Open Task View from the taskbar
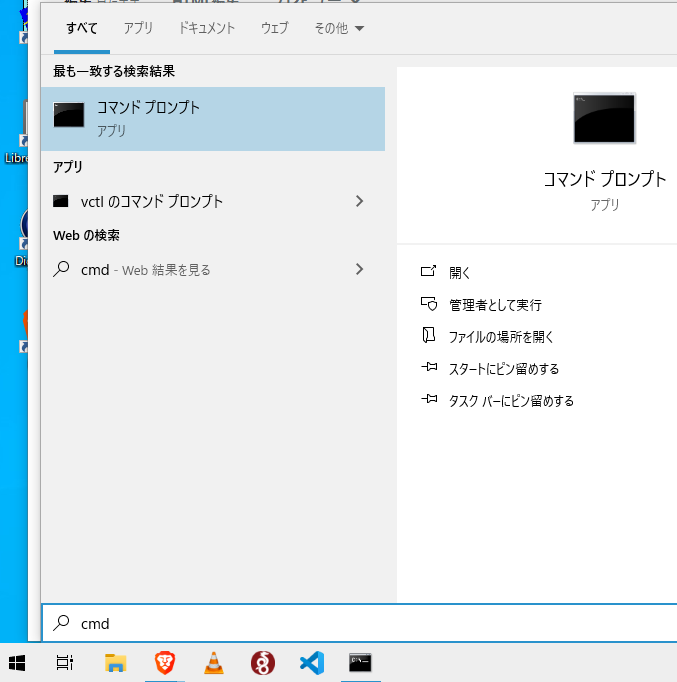The width and height of the screenshot is (677, 682). pyautogui.click(x=65, y=663)
